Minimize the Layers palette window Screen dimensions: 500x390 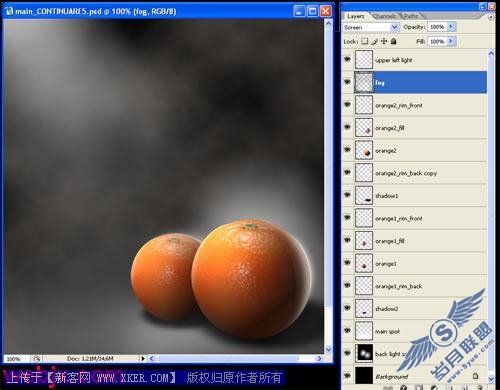click(482, 6)
